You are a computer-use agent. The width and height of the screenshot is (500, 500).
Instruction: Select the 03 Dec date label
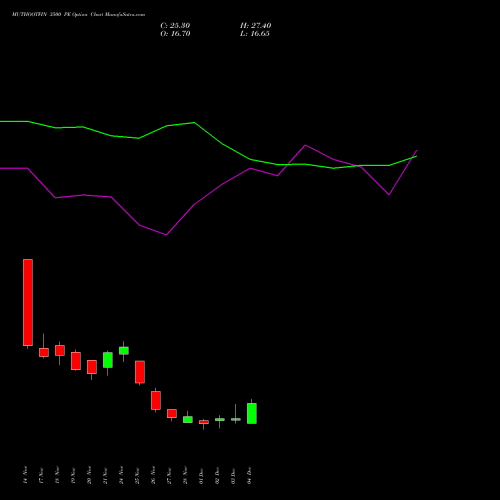(233, 475)
